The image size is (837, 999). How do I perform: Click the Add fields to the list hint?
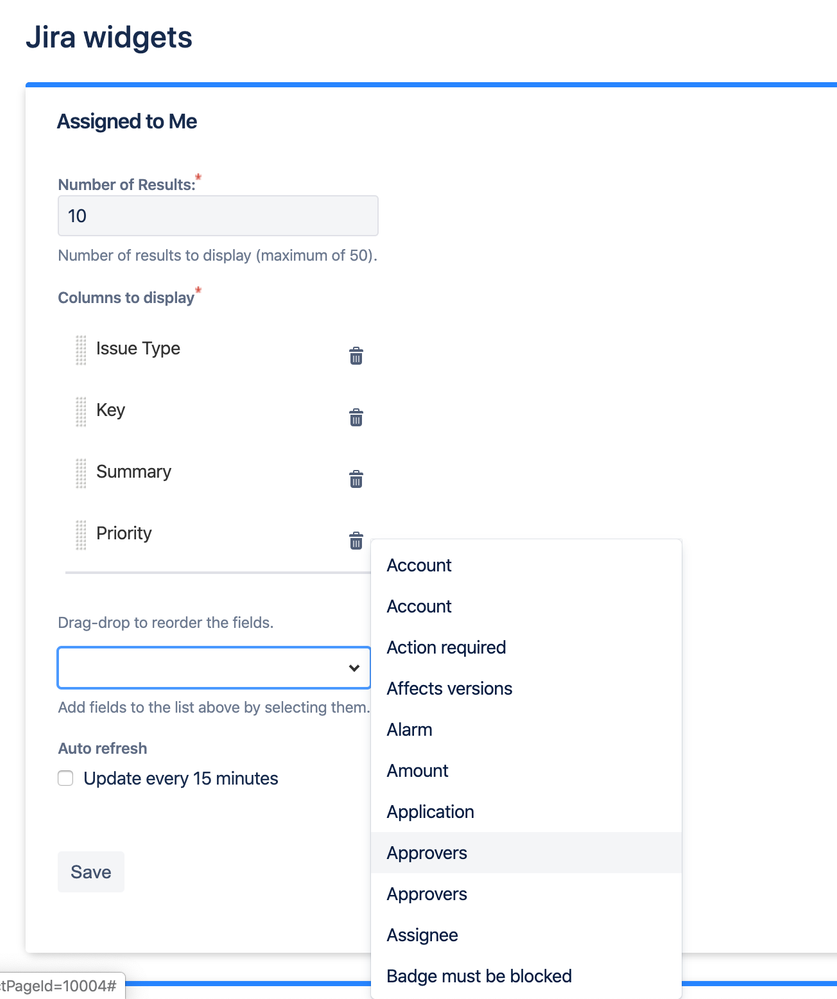tap(214, 707)
